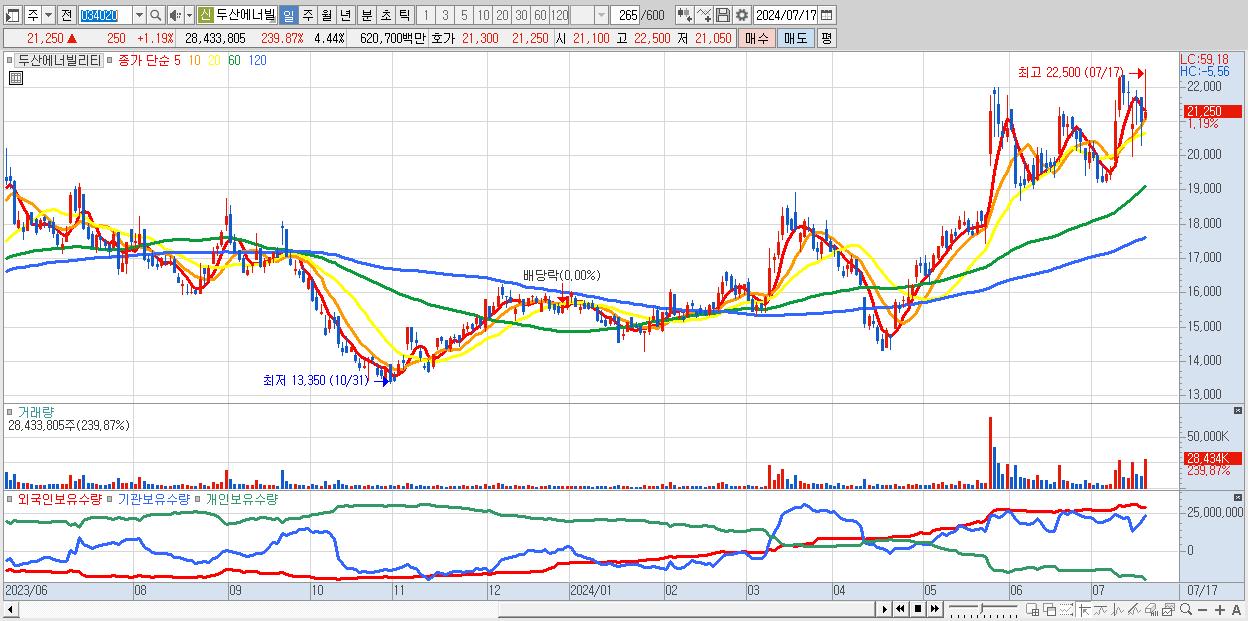Click the green 신 badge icon
The width and height of the screenshot is (1248, 621).
205,15
